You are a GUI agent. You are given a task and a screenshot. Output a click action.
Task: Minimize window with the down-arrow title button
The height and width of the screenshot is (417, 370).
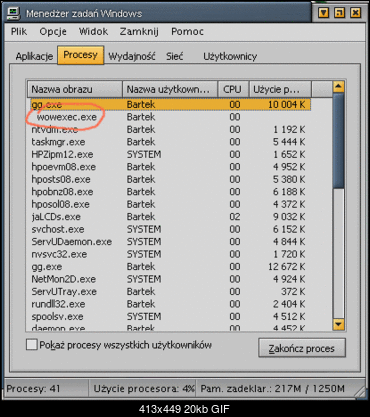coord(323,13)
